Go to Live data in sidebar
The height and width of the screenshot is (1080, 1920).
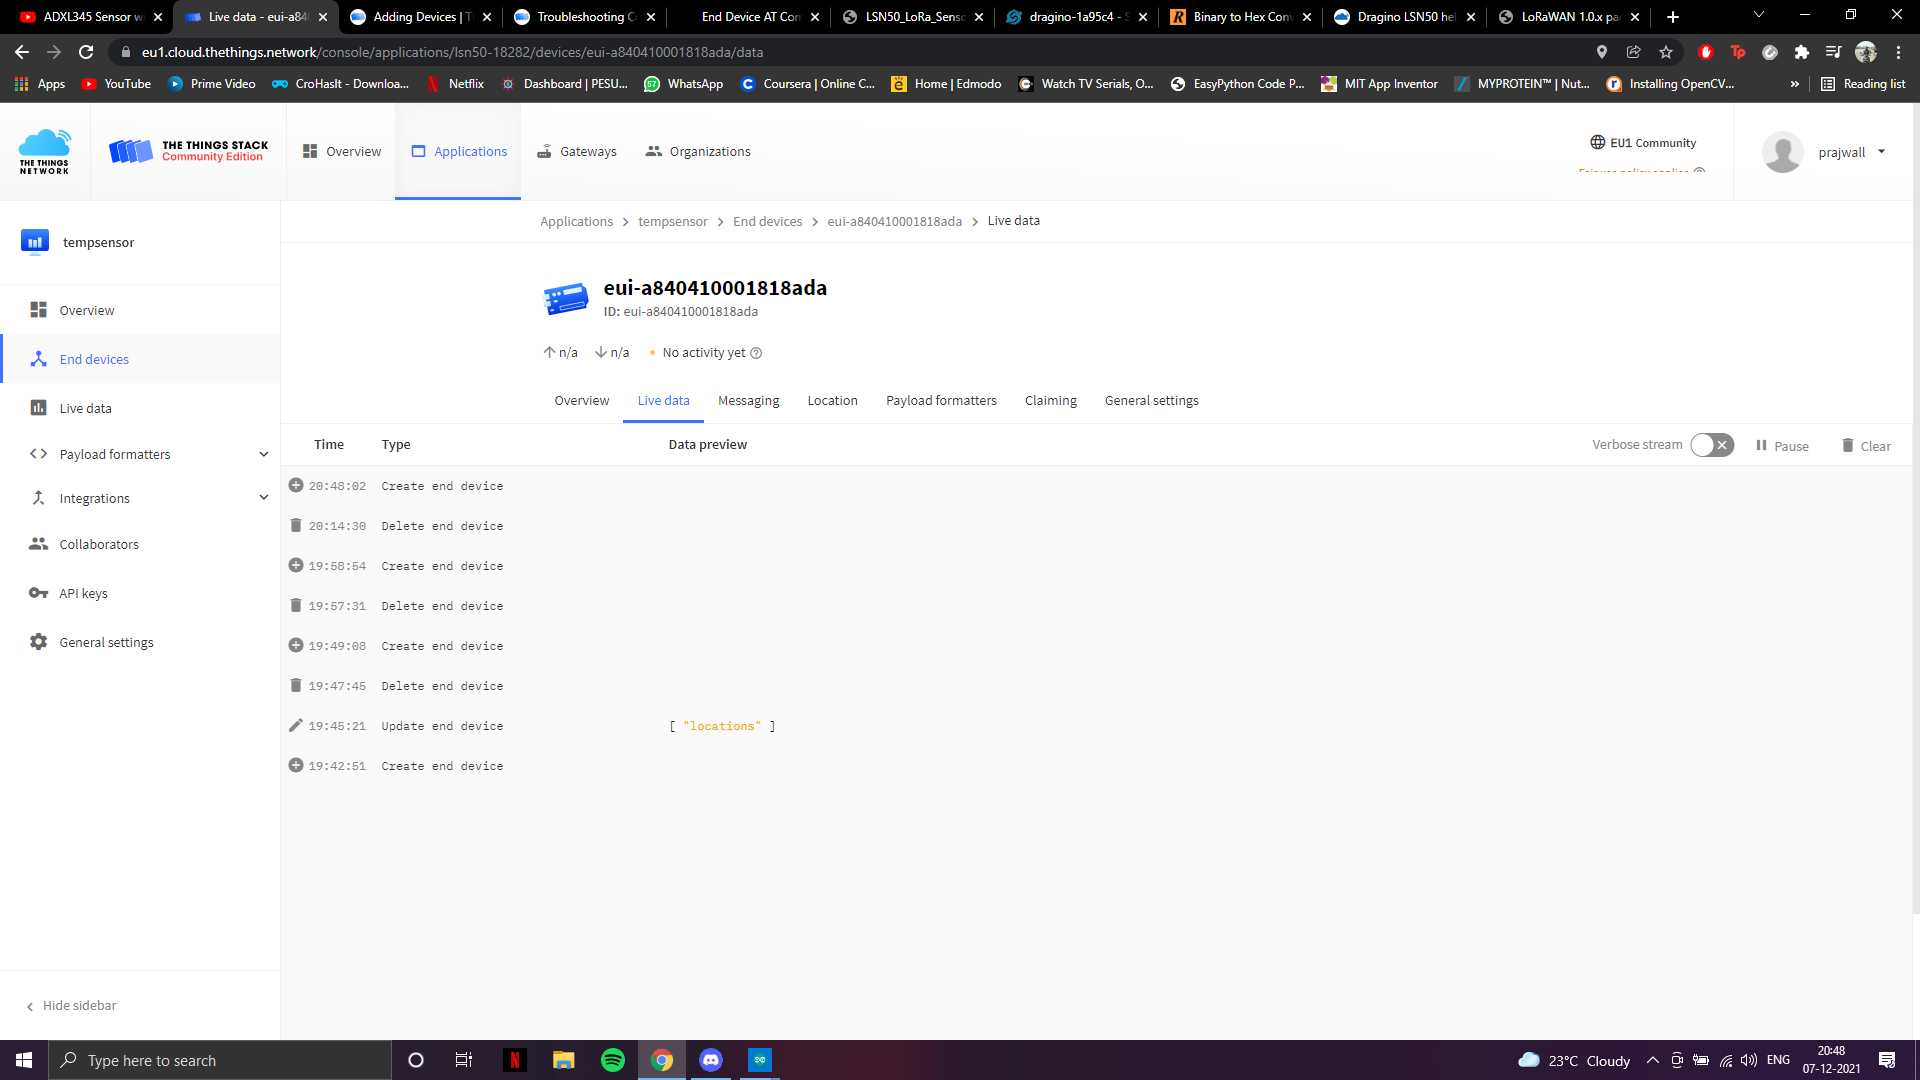(x=85, y=408)
